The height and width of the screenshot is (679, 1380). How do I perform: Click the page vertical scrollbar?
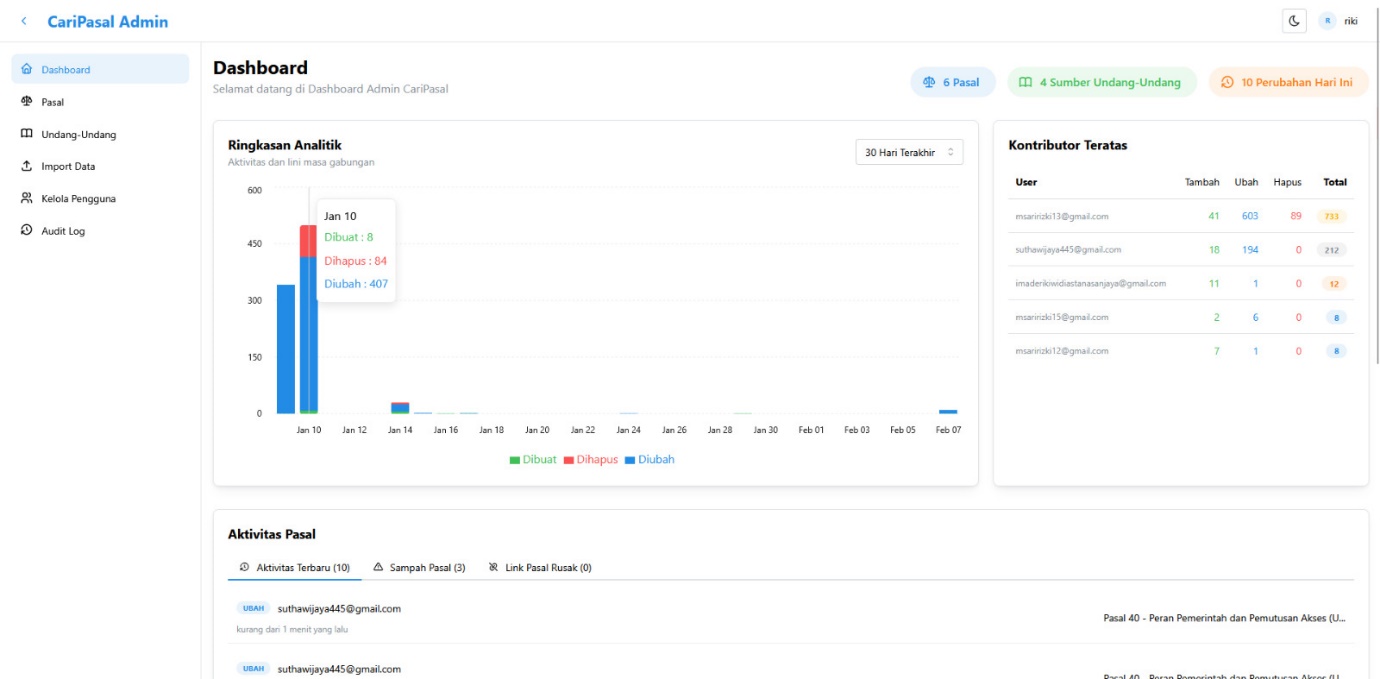tap(1376, 185)
